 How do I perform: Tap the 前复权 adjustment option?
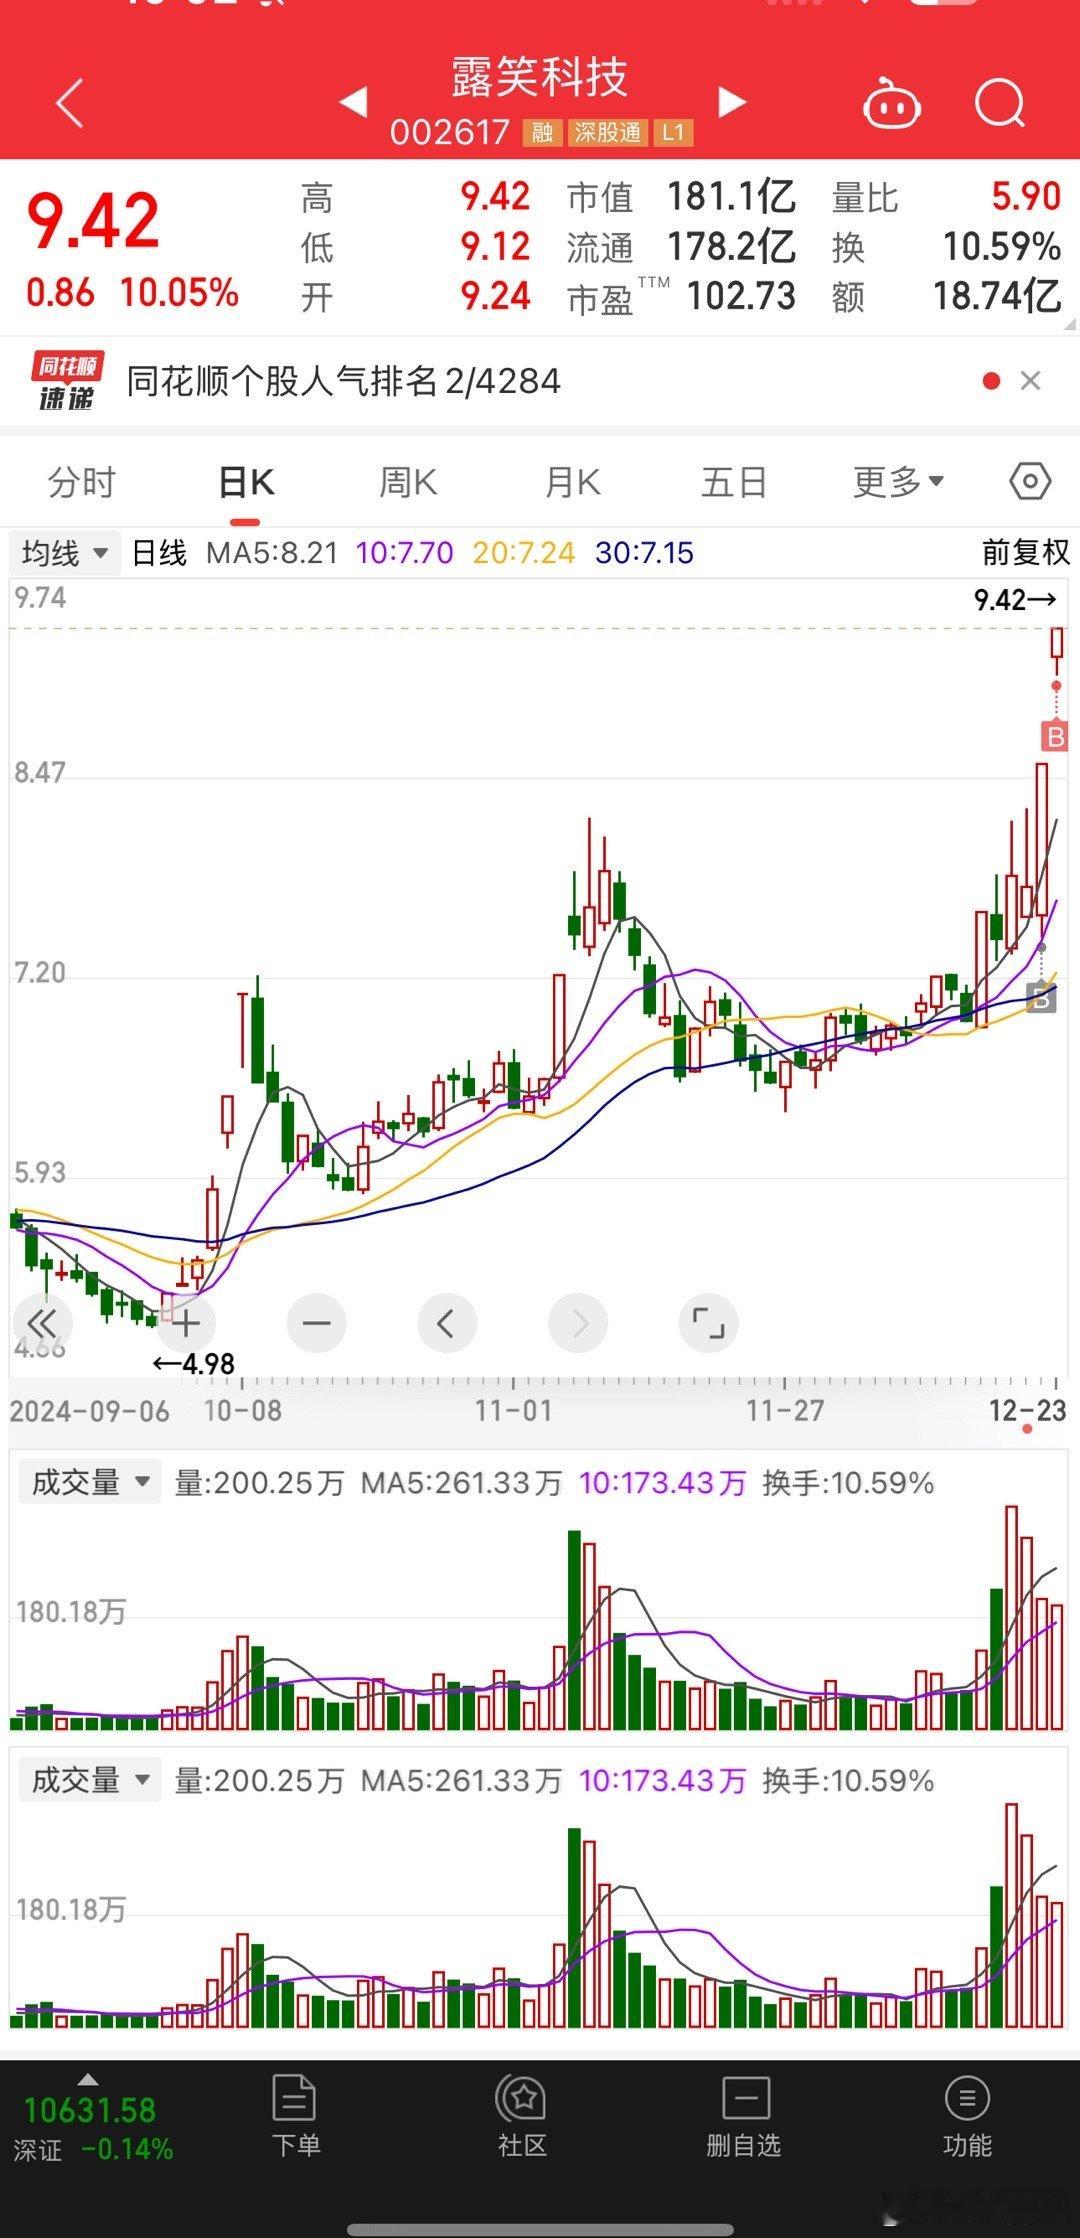pos(1025,552)
